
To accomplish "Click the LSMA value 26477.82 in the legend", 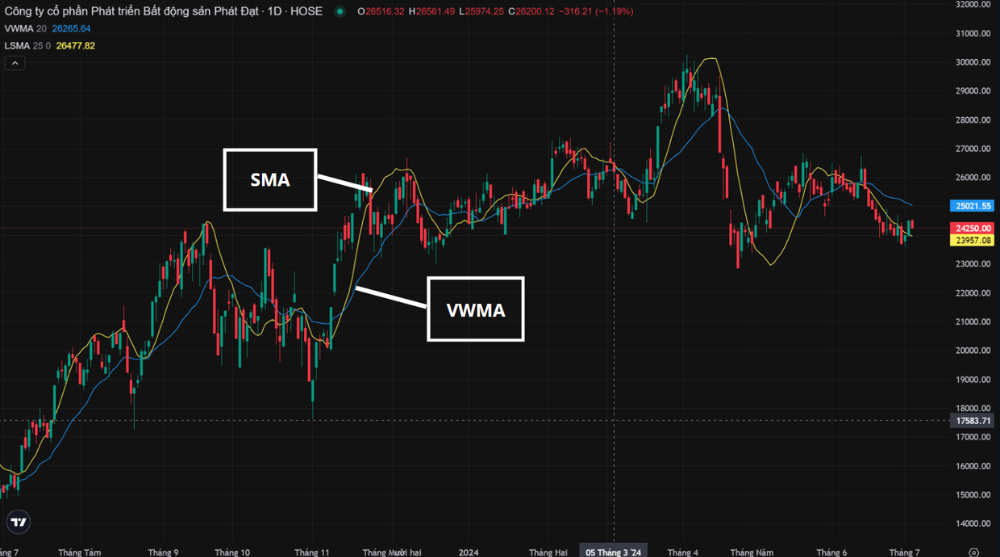I will pos(77,46).
